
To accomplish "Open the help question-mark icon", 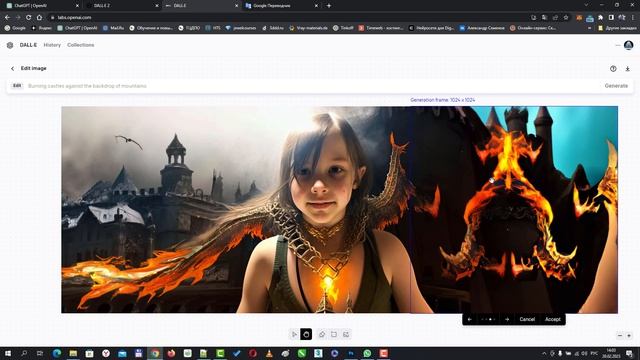I will coord(613,69).
